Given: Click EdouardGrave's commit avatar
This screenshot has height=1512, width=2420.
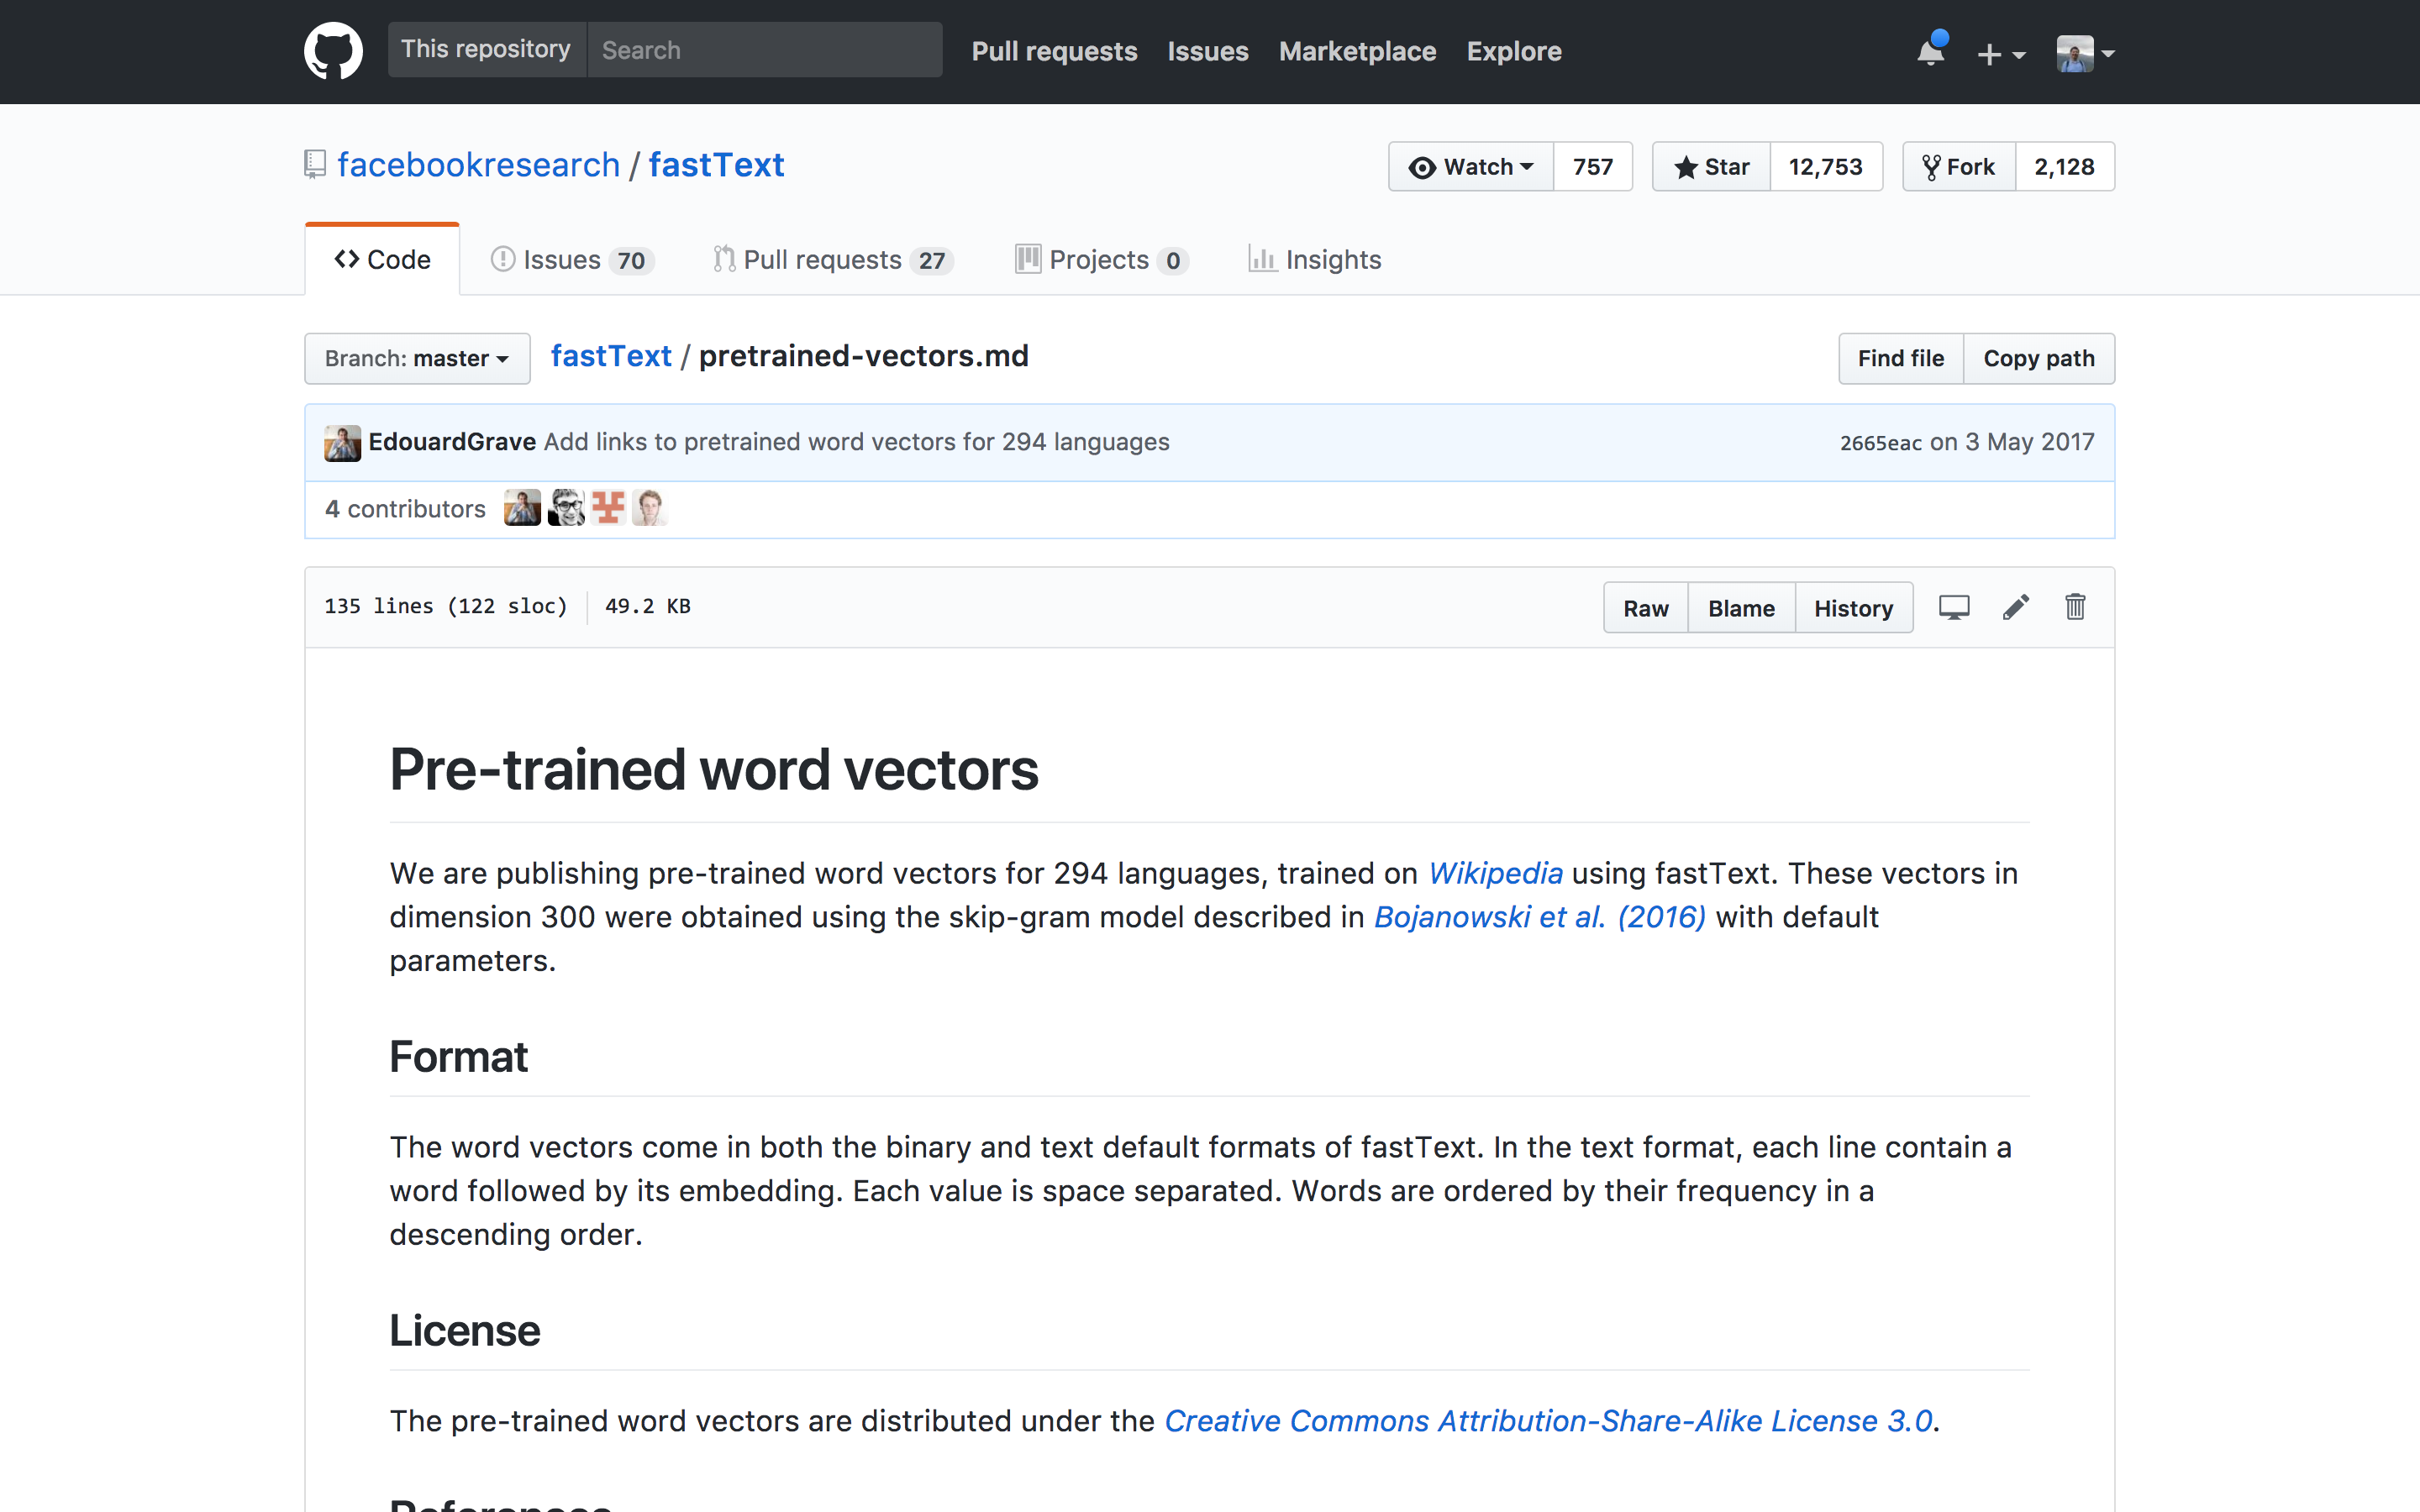Looking at the screenshot, I should click(342, 443).
